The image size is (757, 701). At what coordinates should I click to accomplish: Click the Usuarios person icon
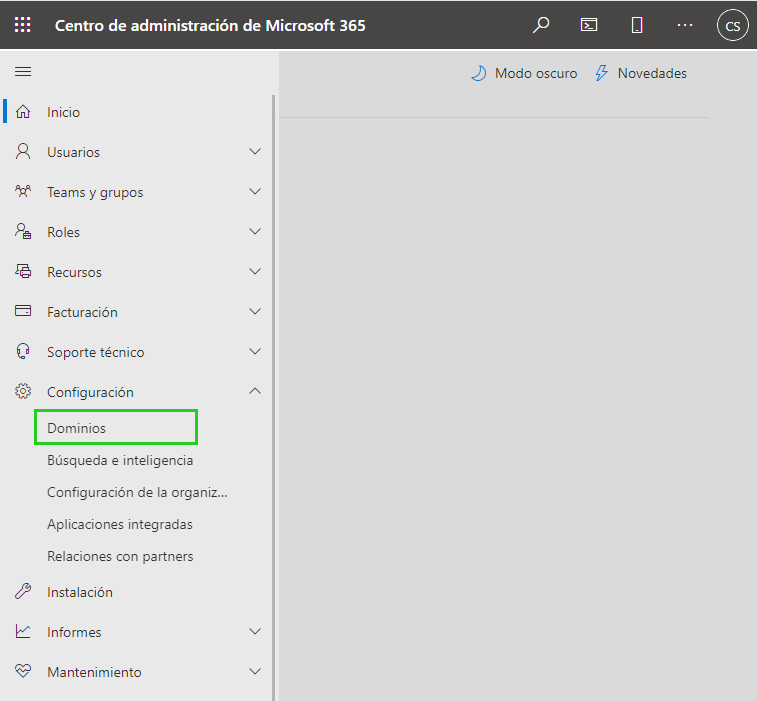pyautogui.click(x=23, y=152)
